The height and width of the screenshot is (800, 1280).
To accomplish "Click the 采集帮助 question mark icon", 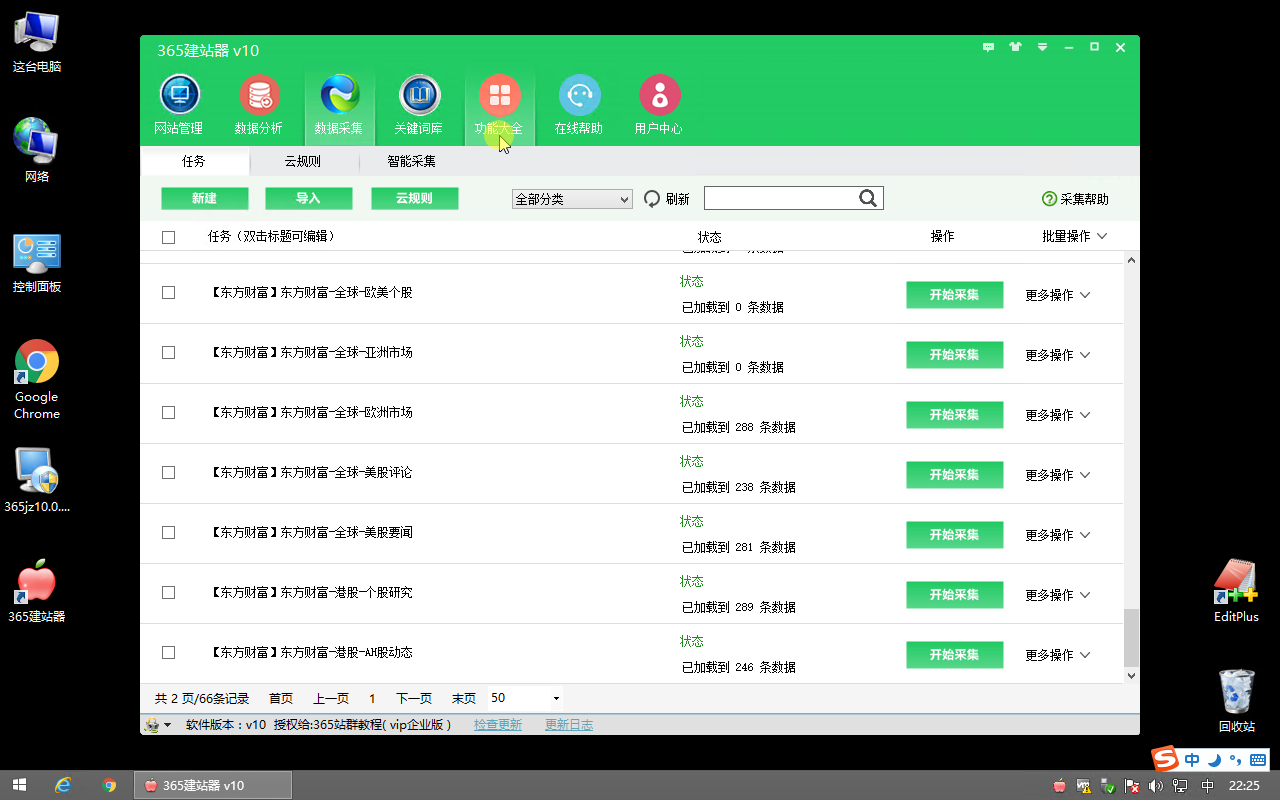I will (x=1049, y=199).
